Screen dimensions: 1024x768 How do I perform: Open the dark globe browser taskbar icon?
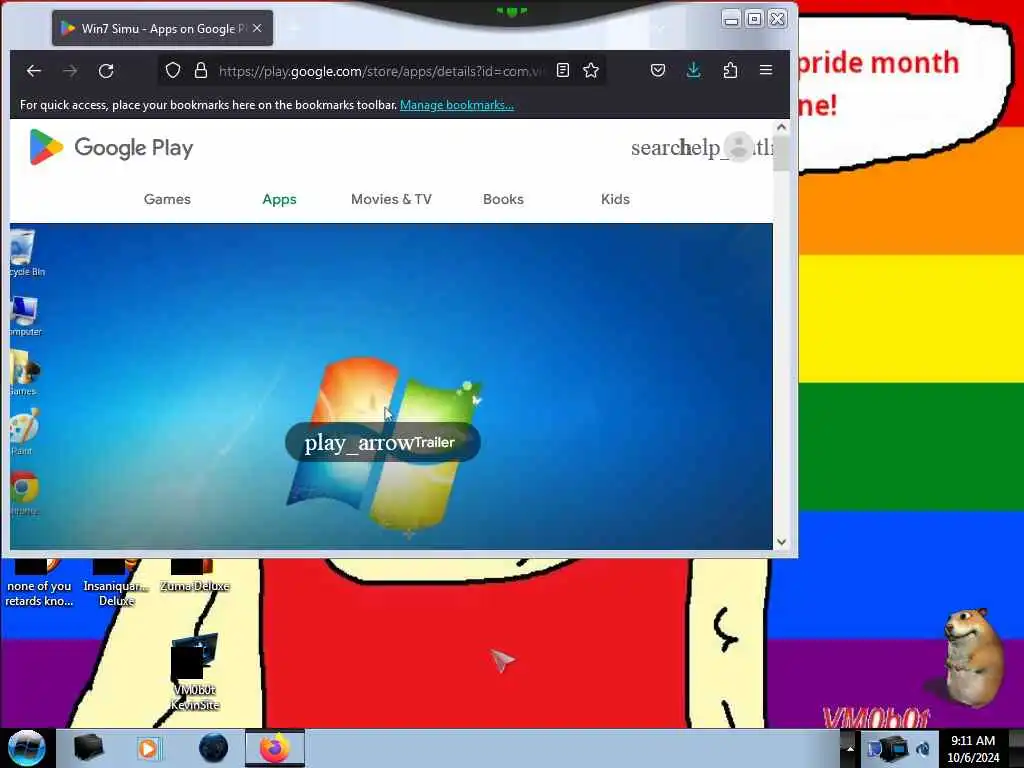point(213,748)
